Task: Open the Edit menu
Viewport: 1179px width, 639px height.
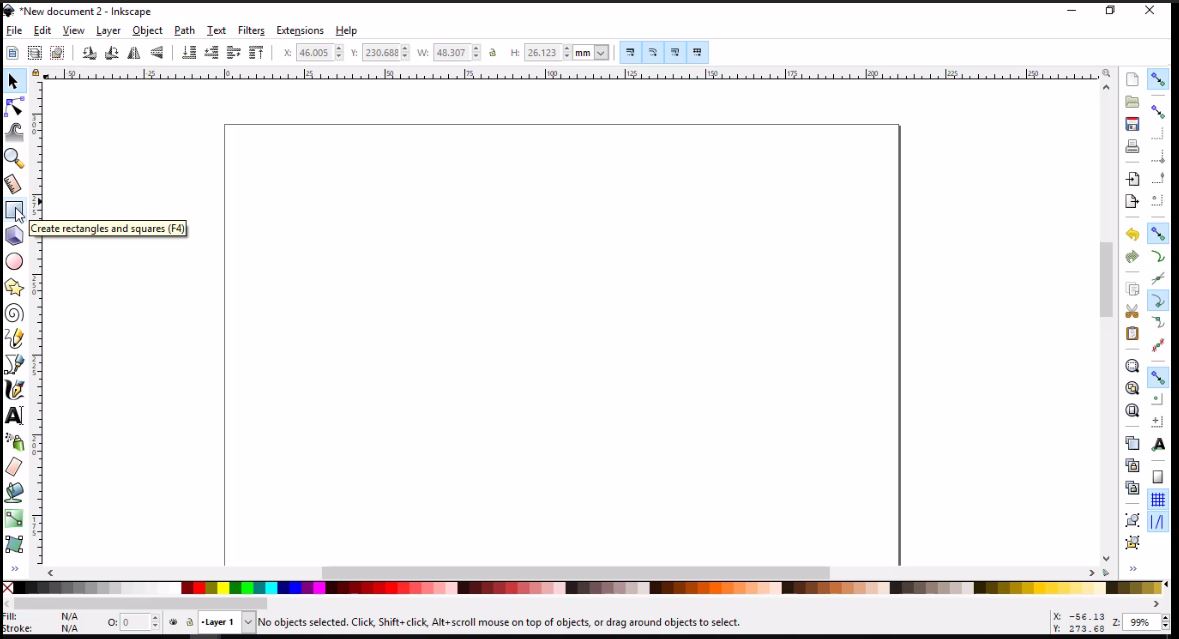Action: coord(42,31)
